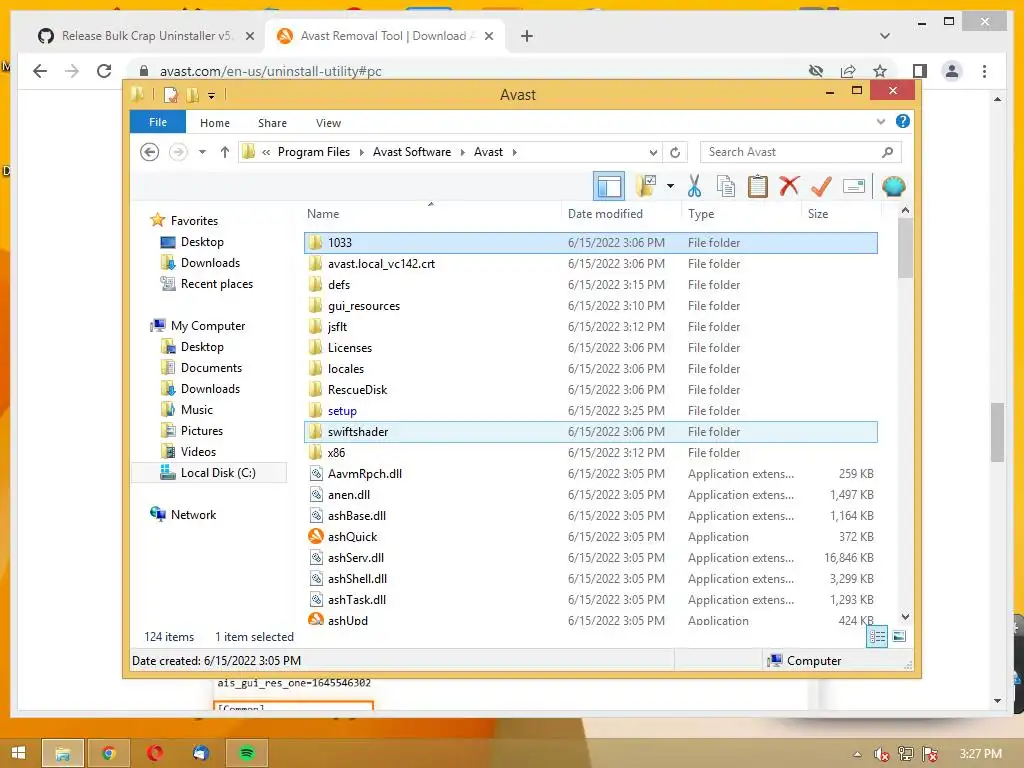
Task: Click the Paste clipboard icon
Action: pos(758,187)
